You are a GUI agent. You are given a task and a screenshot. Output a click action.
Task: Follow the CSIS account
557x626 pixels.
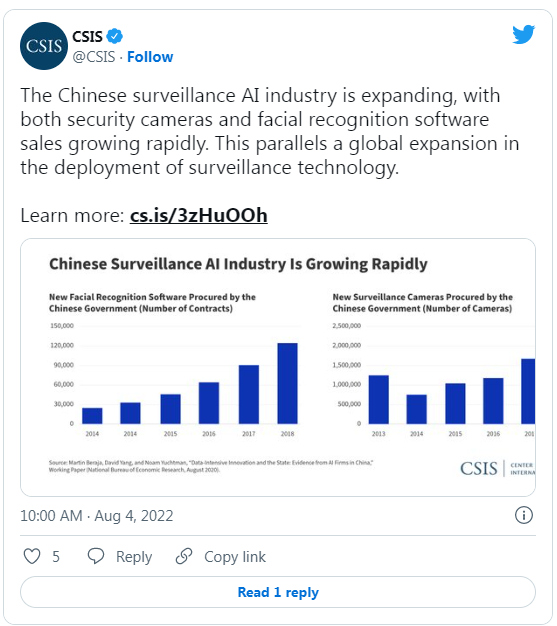(150, 57)
